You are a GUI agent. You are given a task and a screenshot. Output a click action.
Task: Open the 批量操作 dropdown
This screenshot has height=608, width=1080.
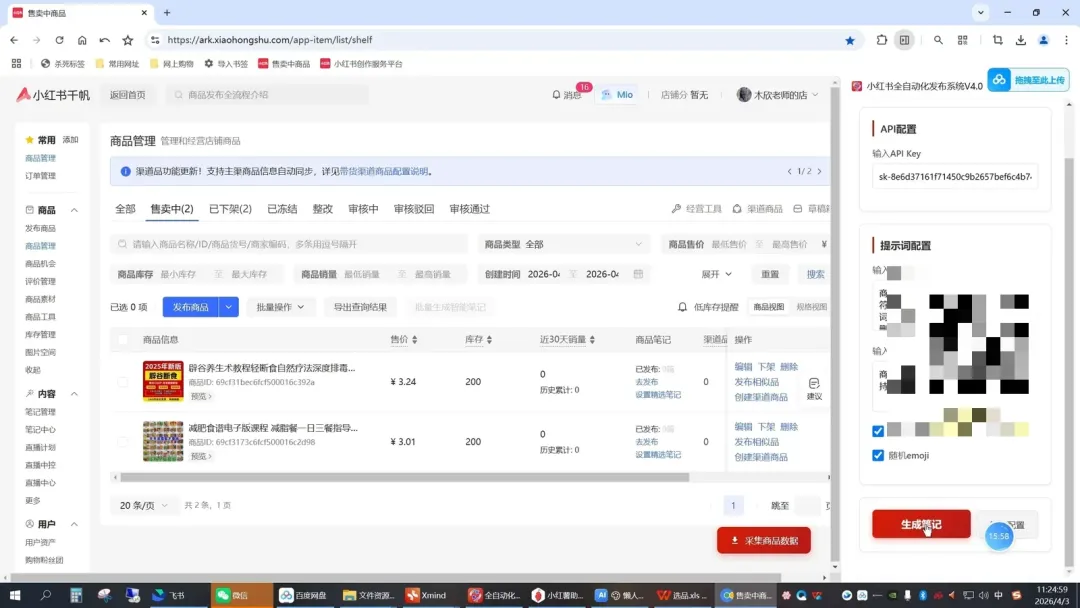280,307
